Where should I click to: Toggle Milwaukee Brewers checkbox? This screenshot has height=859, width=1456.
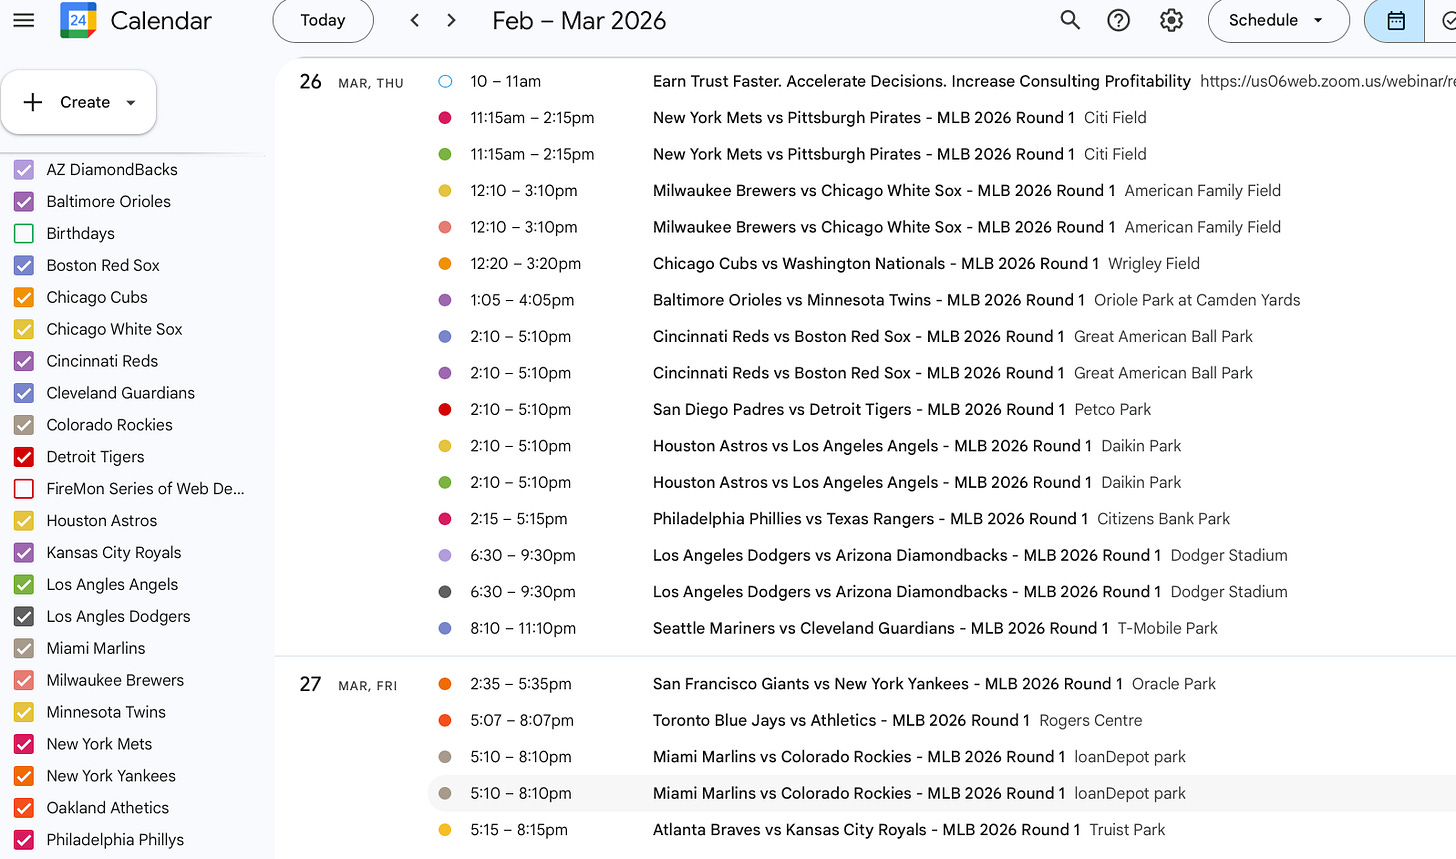[x=24, y=681]
